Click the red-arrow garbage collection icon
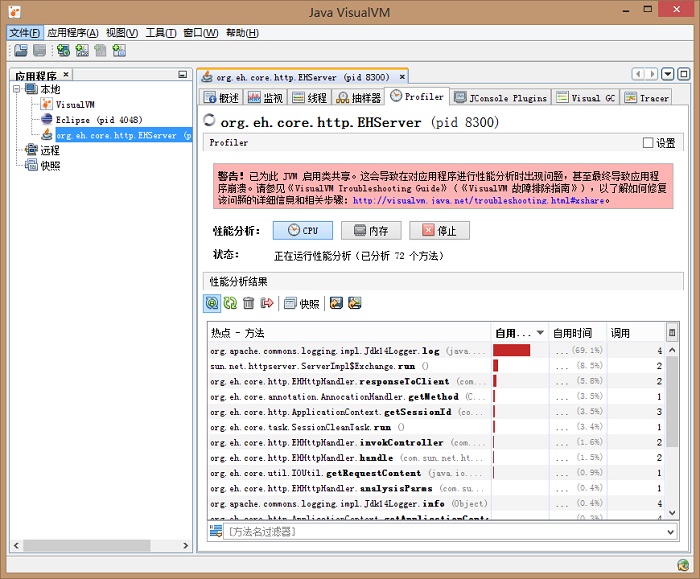This screenshot has width=700, height=579. 267,303
